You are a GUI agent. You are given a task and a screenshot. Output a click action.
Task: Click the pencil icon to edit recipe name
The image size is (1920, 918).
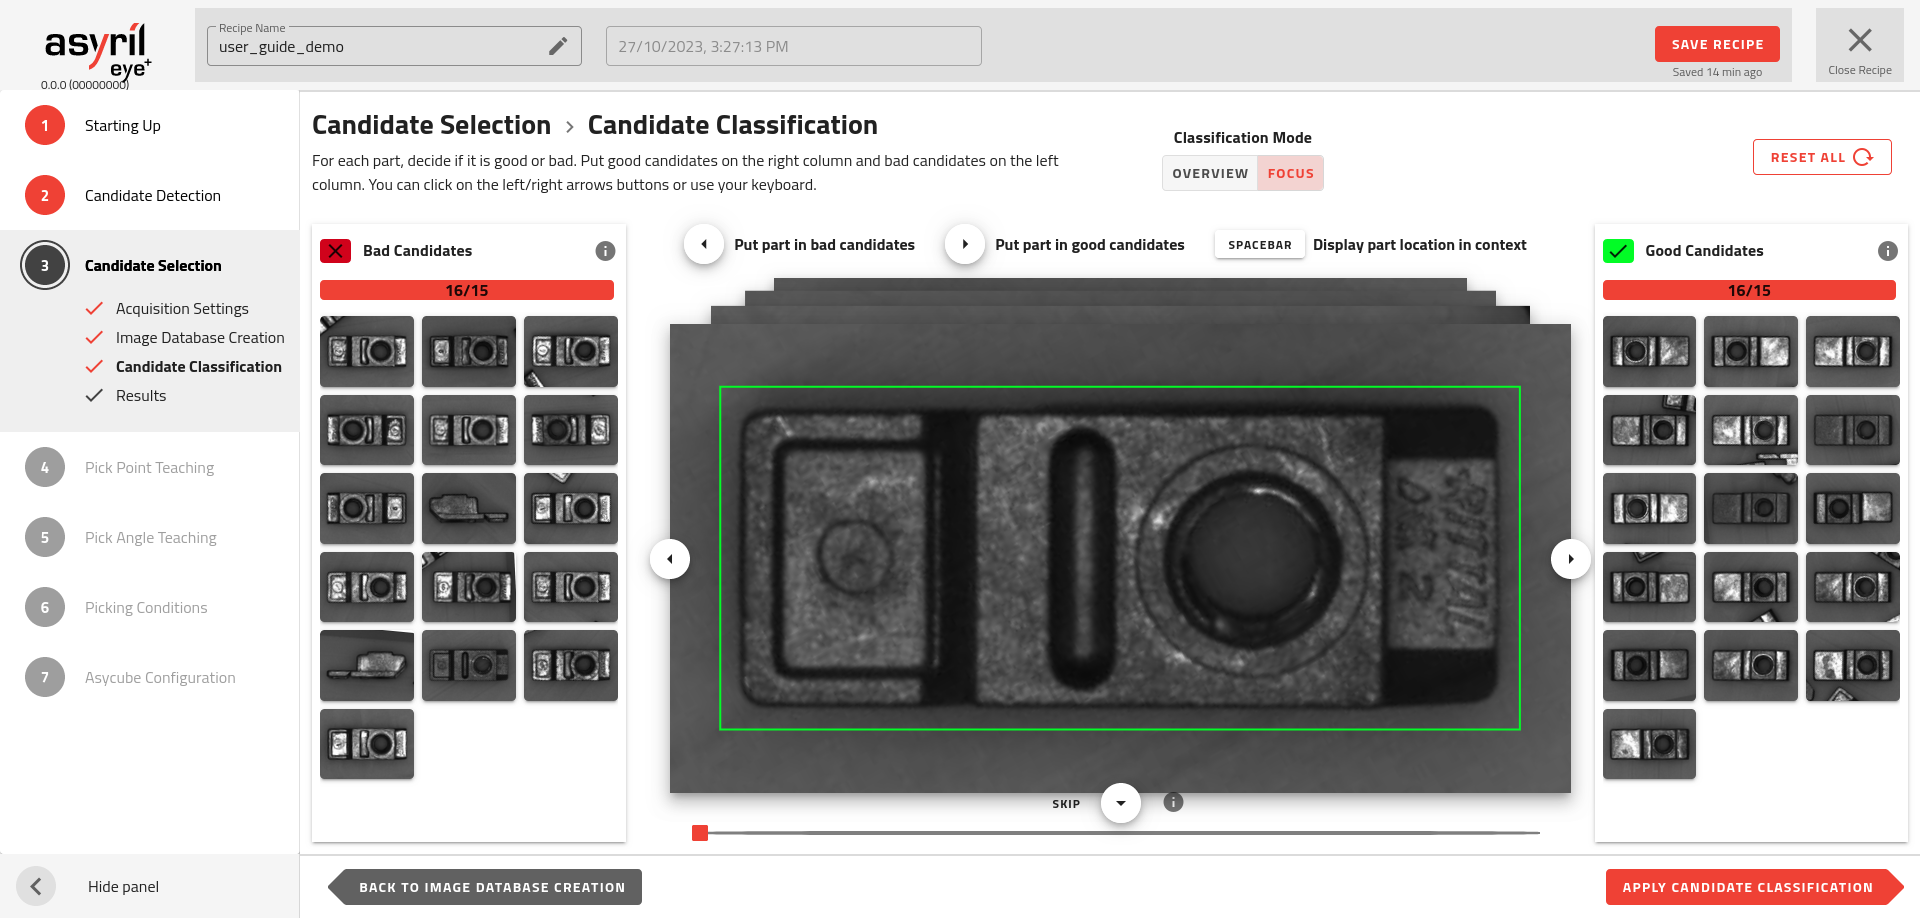[558, 46]
